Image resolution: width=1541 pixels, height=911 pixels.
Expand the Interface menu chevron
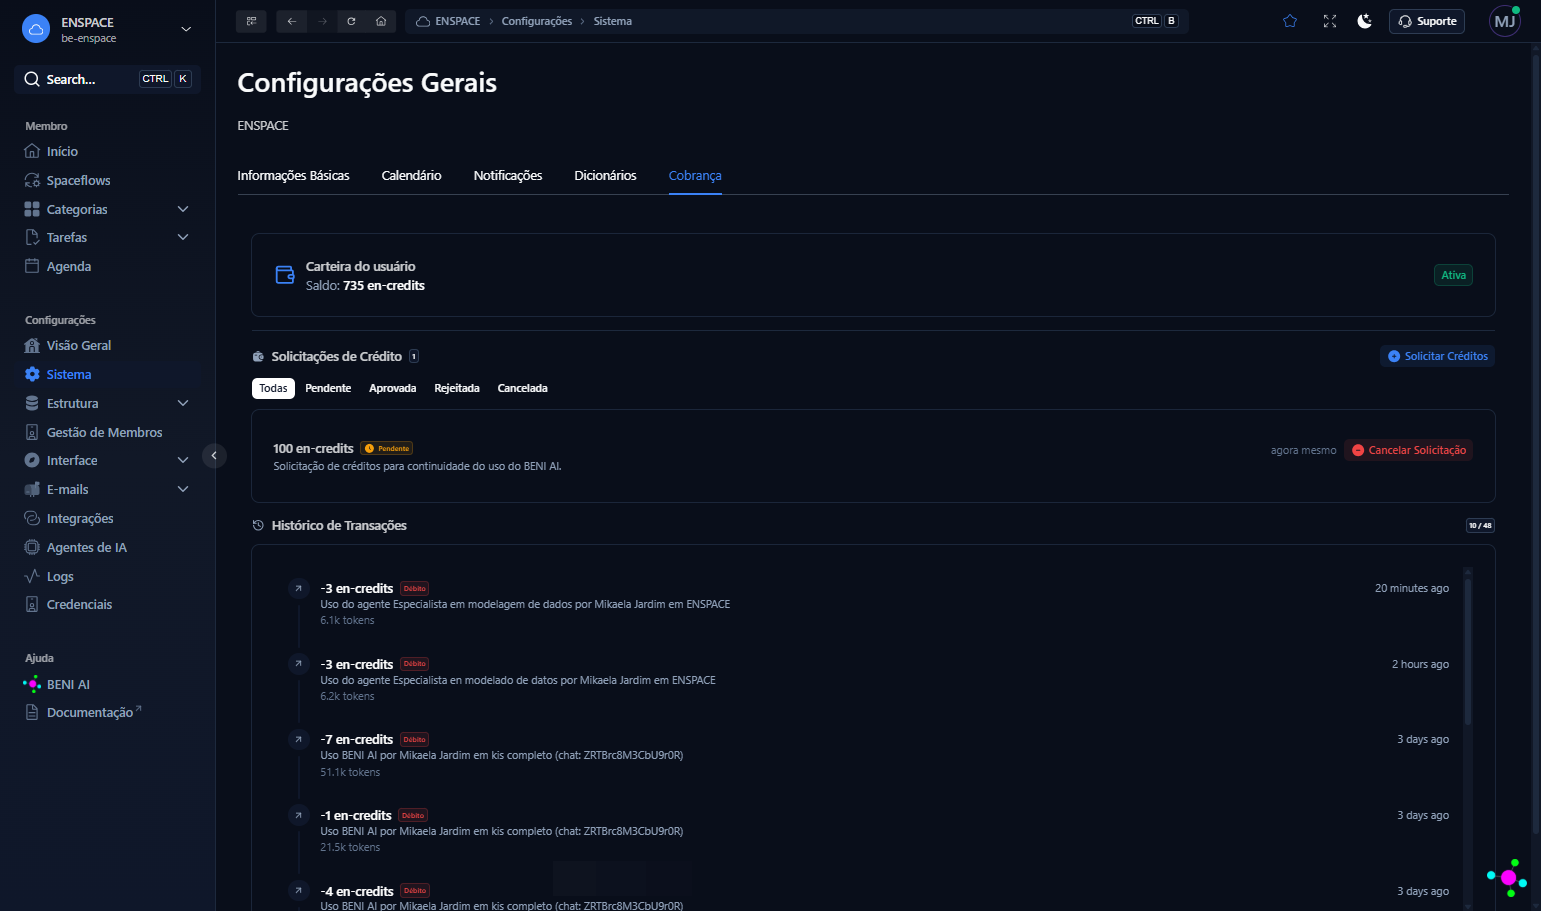[183, 460]
